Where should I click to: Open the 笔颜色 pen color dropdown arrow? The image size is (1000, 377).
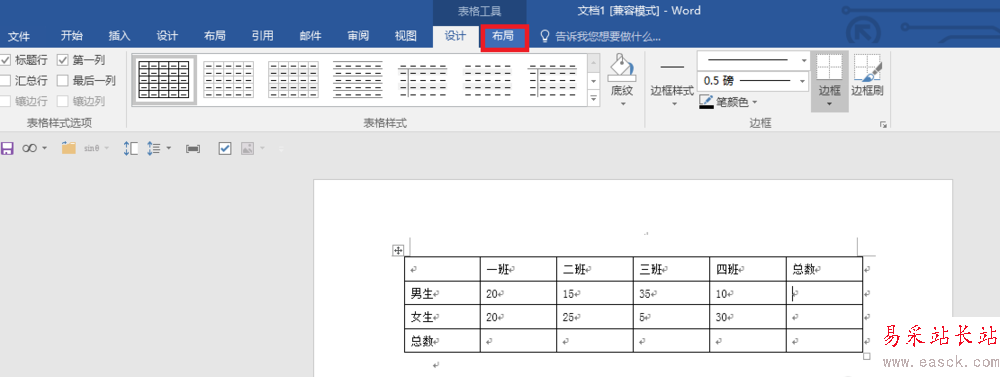coord(755,101)
